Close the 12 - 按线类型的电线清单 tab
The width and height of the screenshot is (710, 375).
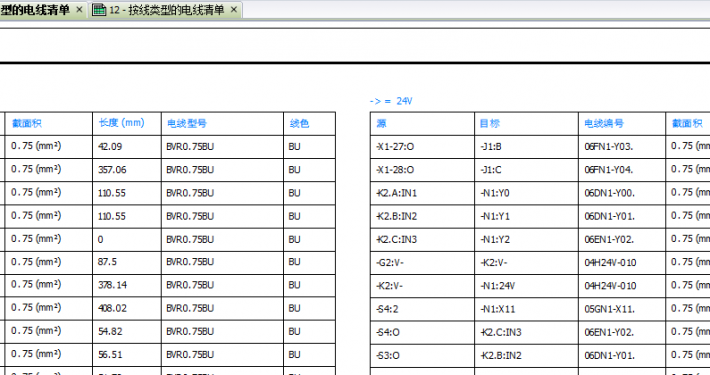pyautogui.click(x=234, y=10)
